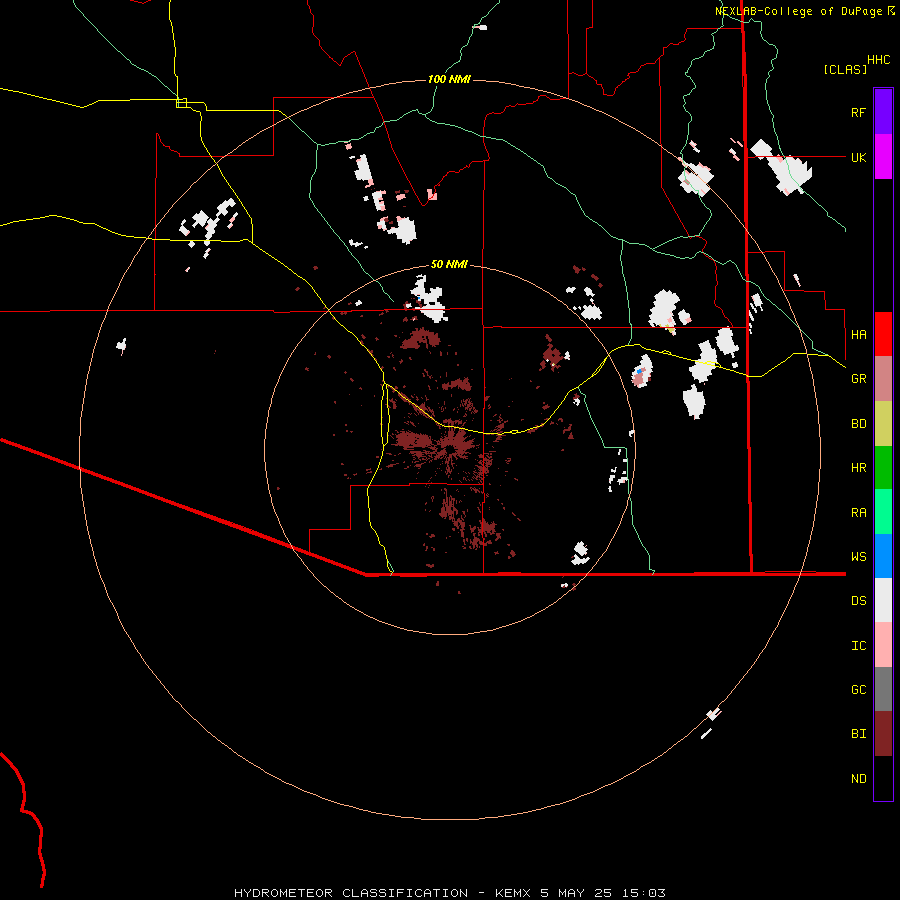Image resolution: width=900 pixels, height=900 pixels.
Task: Click the blue wet snow pixel in echo
Action: [639, 372]
